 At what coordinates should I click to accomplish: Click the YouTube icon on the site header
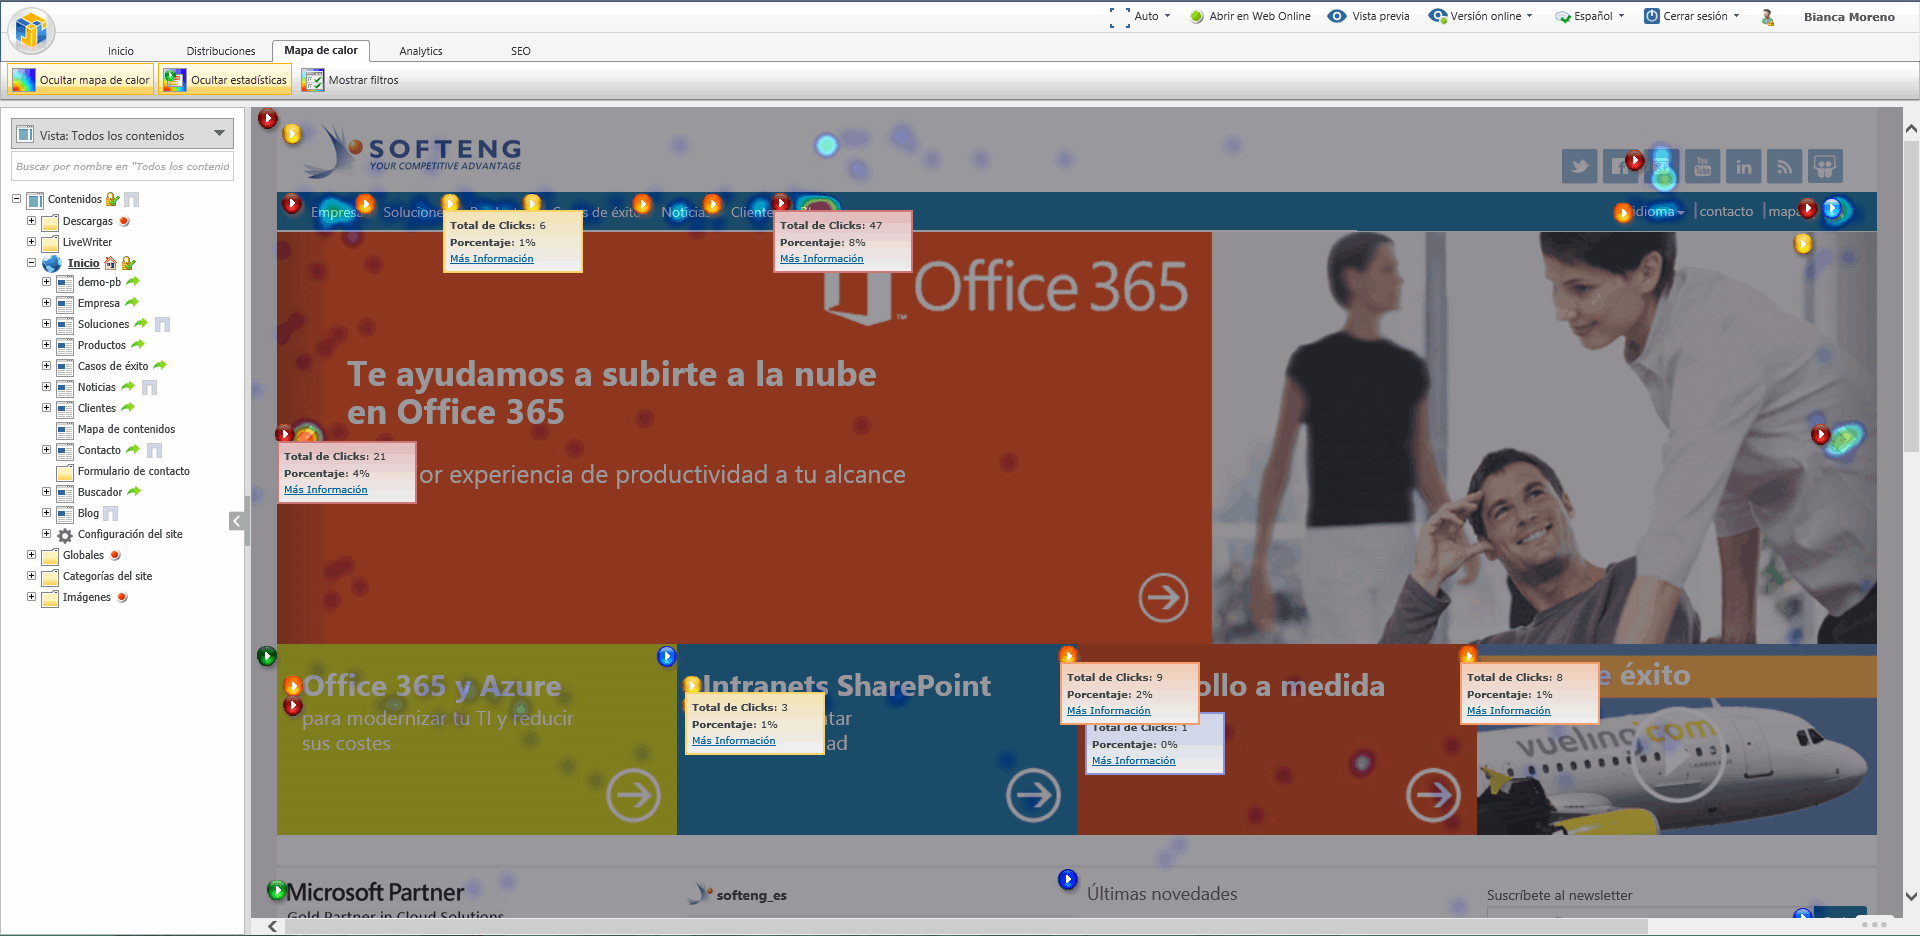click(x=1702, y=167)
